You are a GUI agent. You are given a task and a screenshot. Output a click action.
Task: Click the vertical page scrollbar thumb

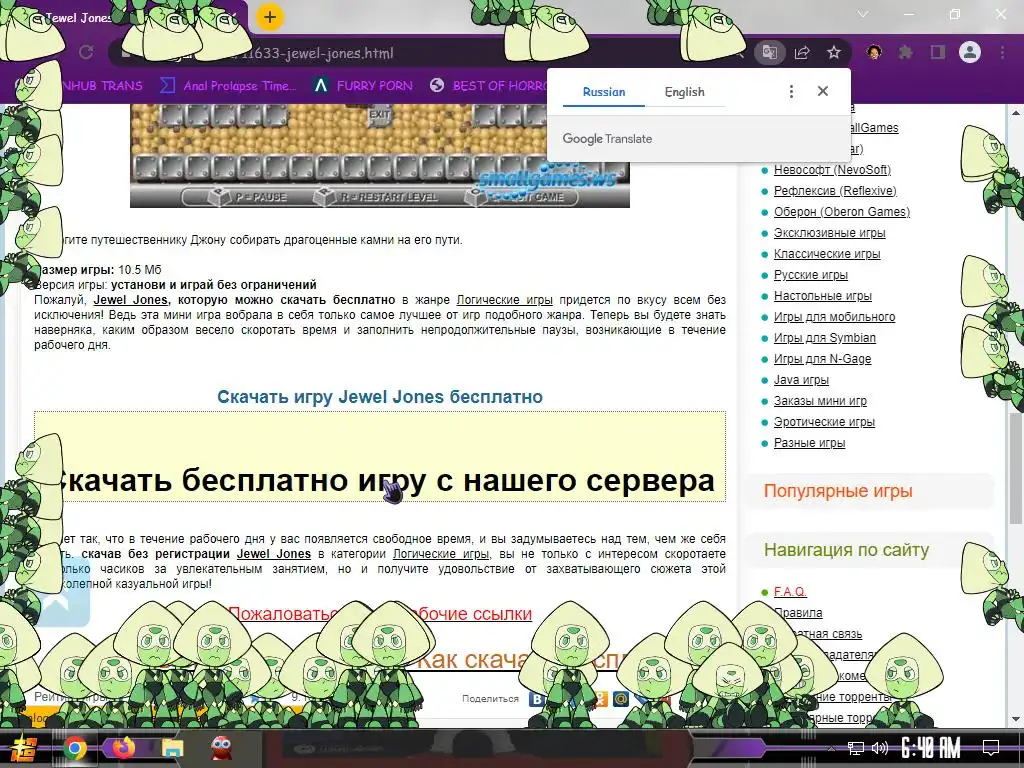(x=1016, y=467)
